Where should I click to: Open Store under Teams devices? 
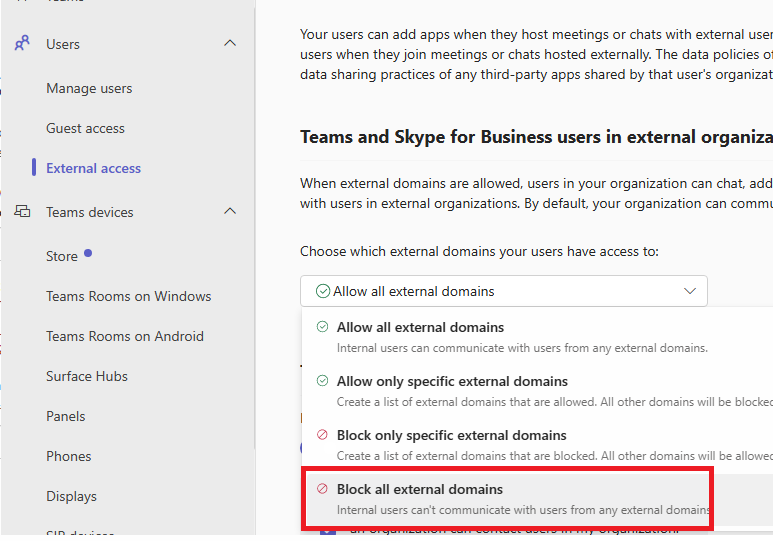pos(62,256)
